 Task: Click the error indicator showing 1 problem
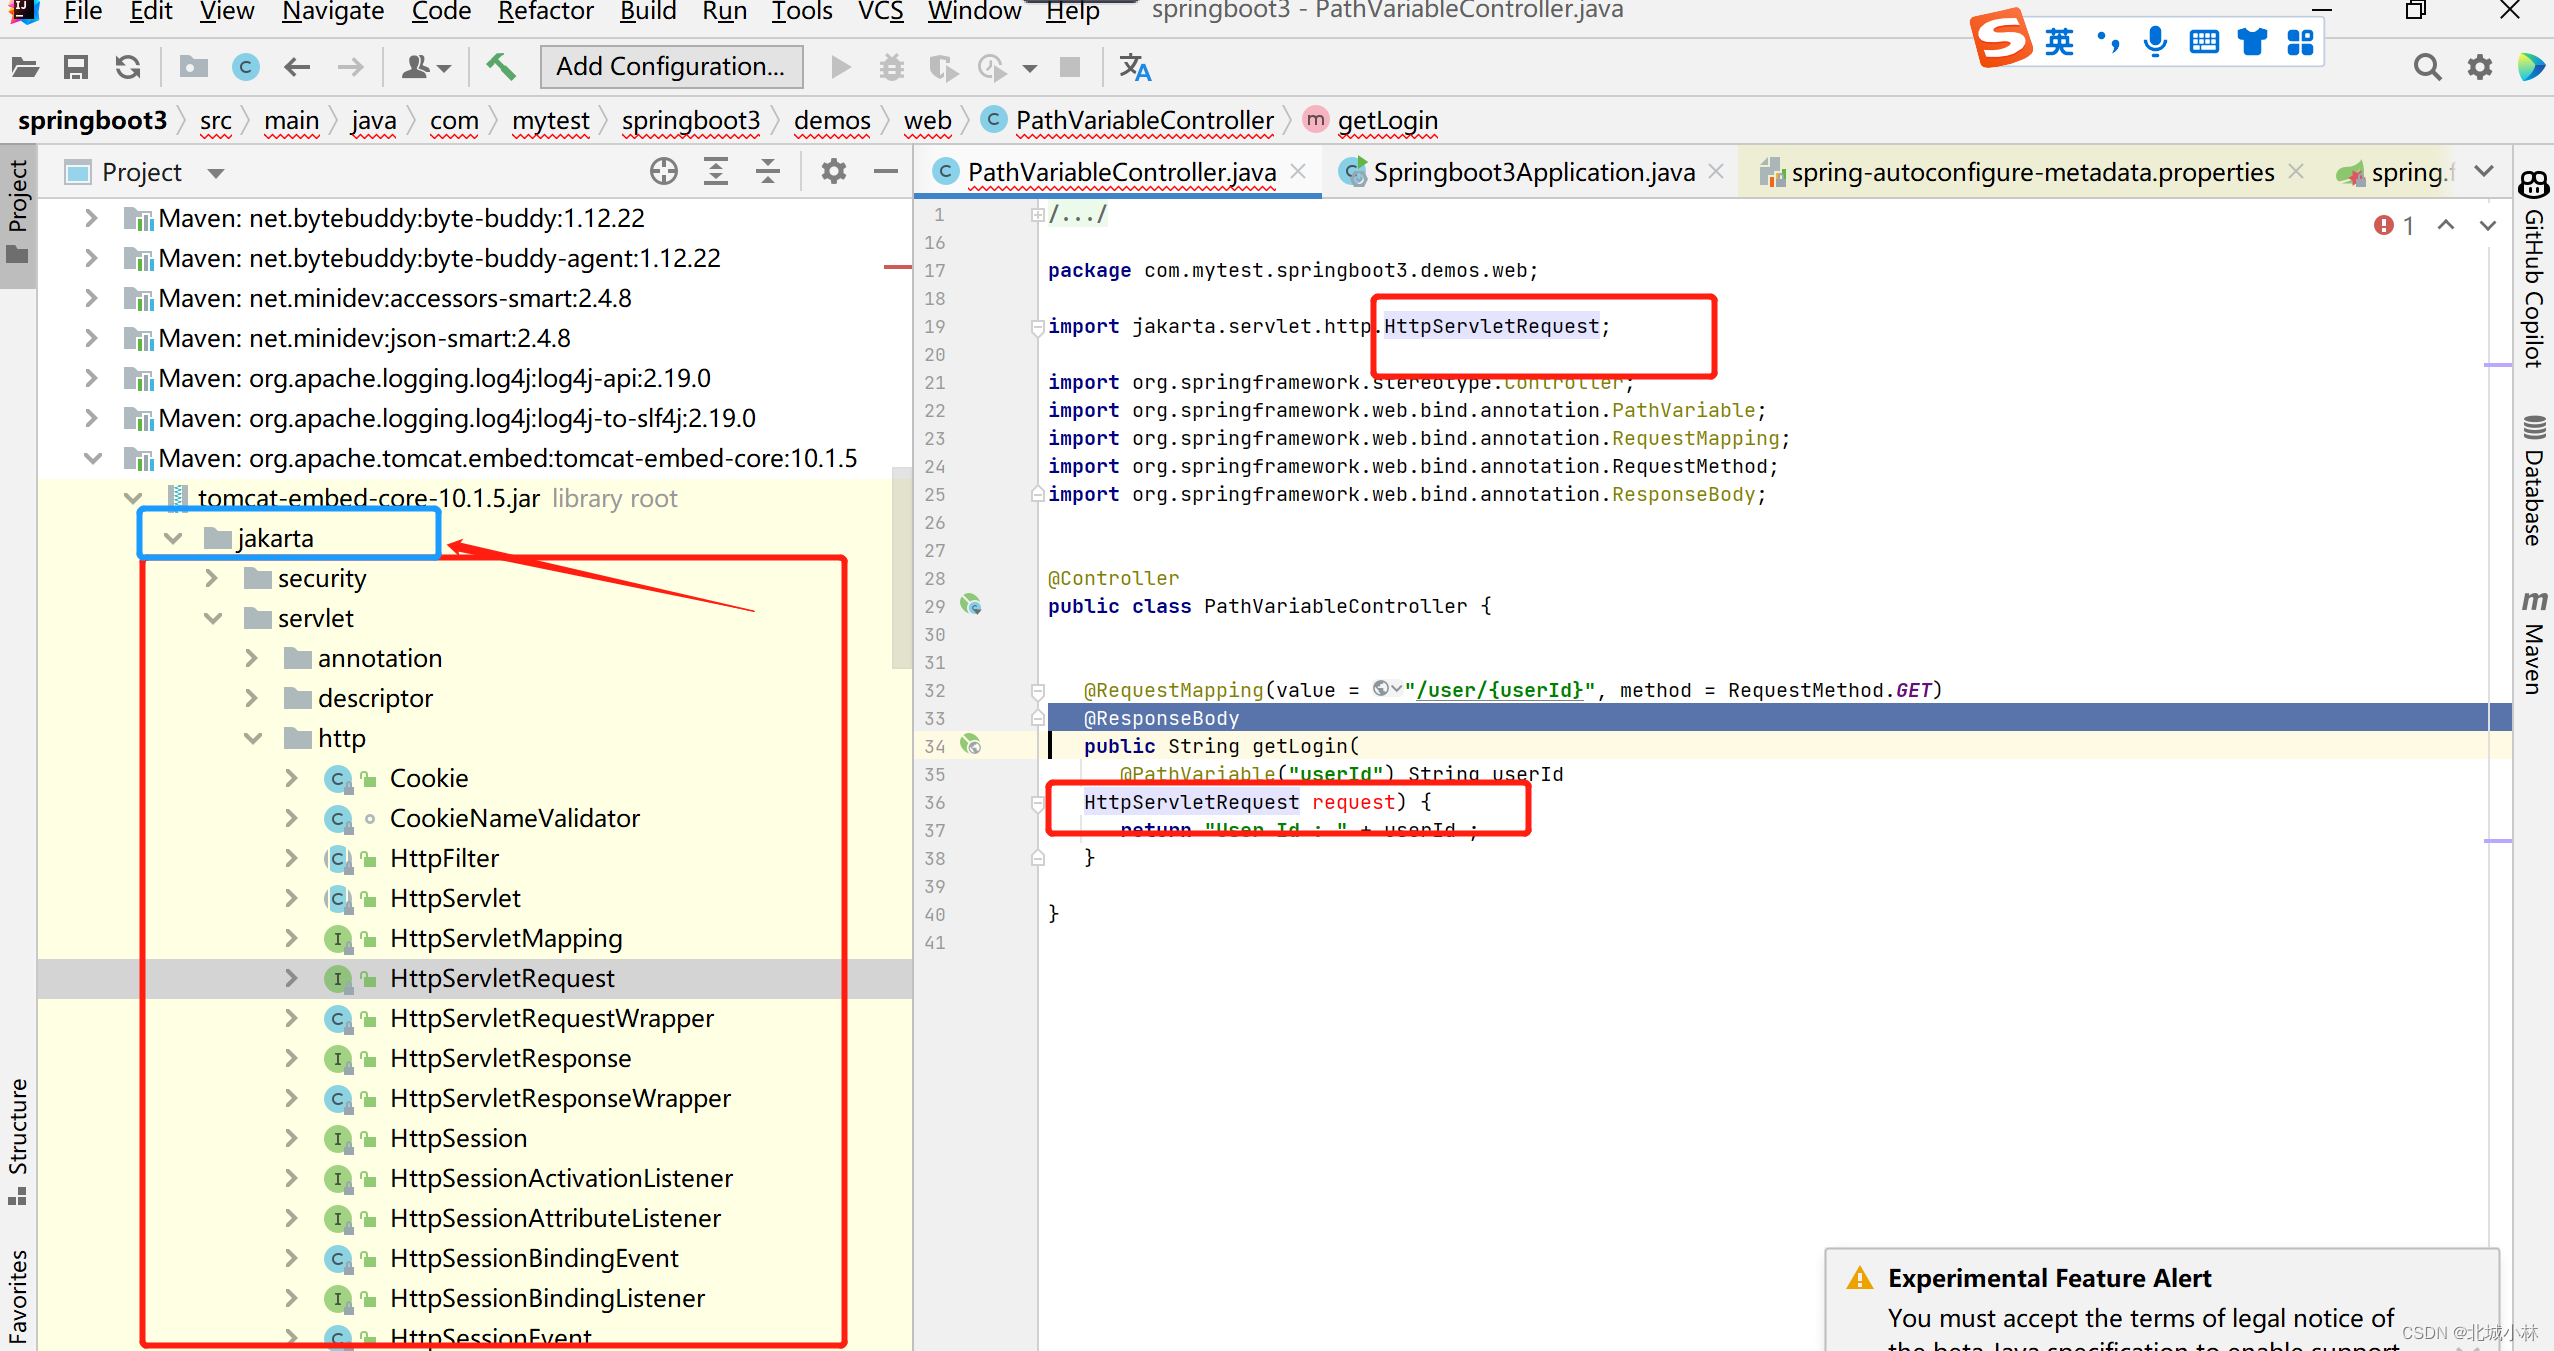pos(2395,226)
